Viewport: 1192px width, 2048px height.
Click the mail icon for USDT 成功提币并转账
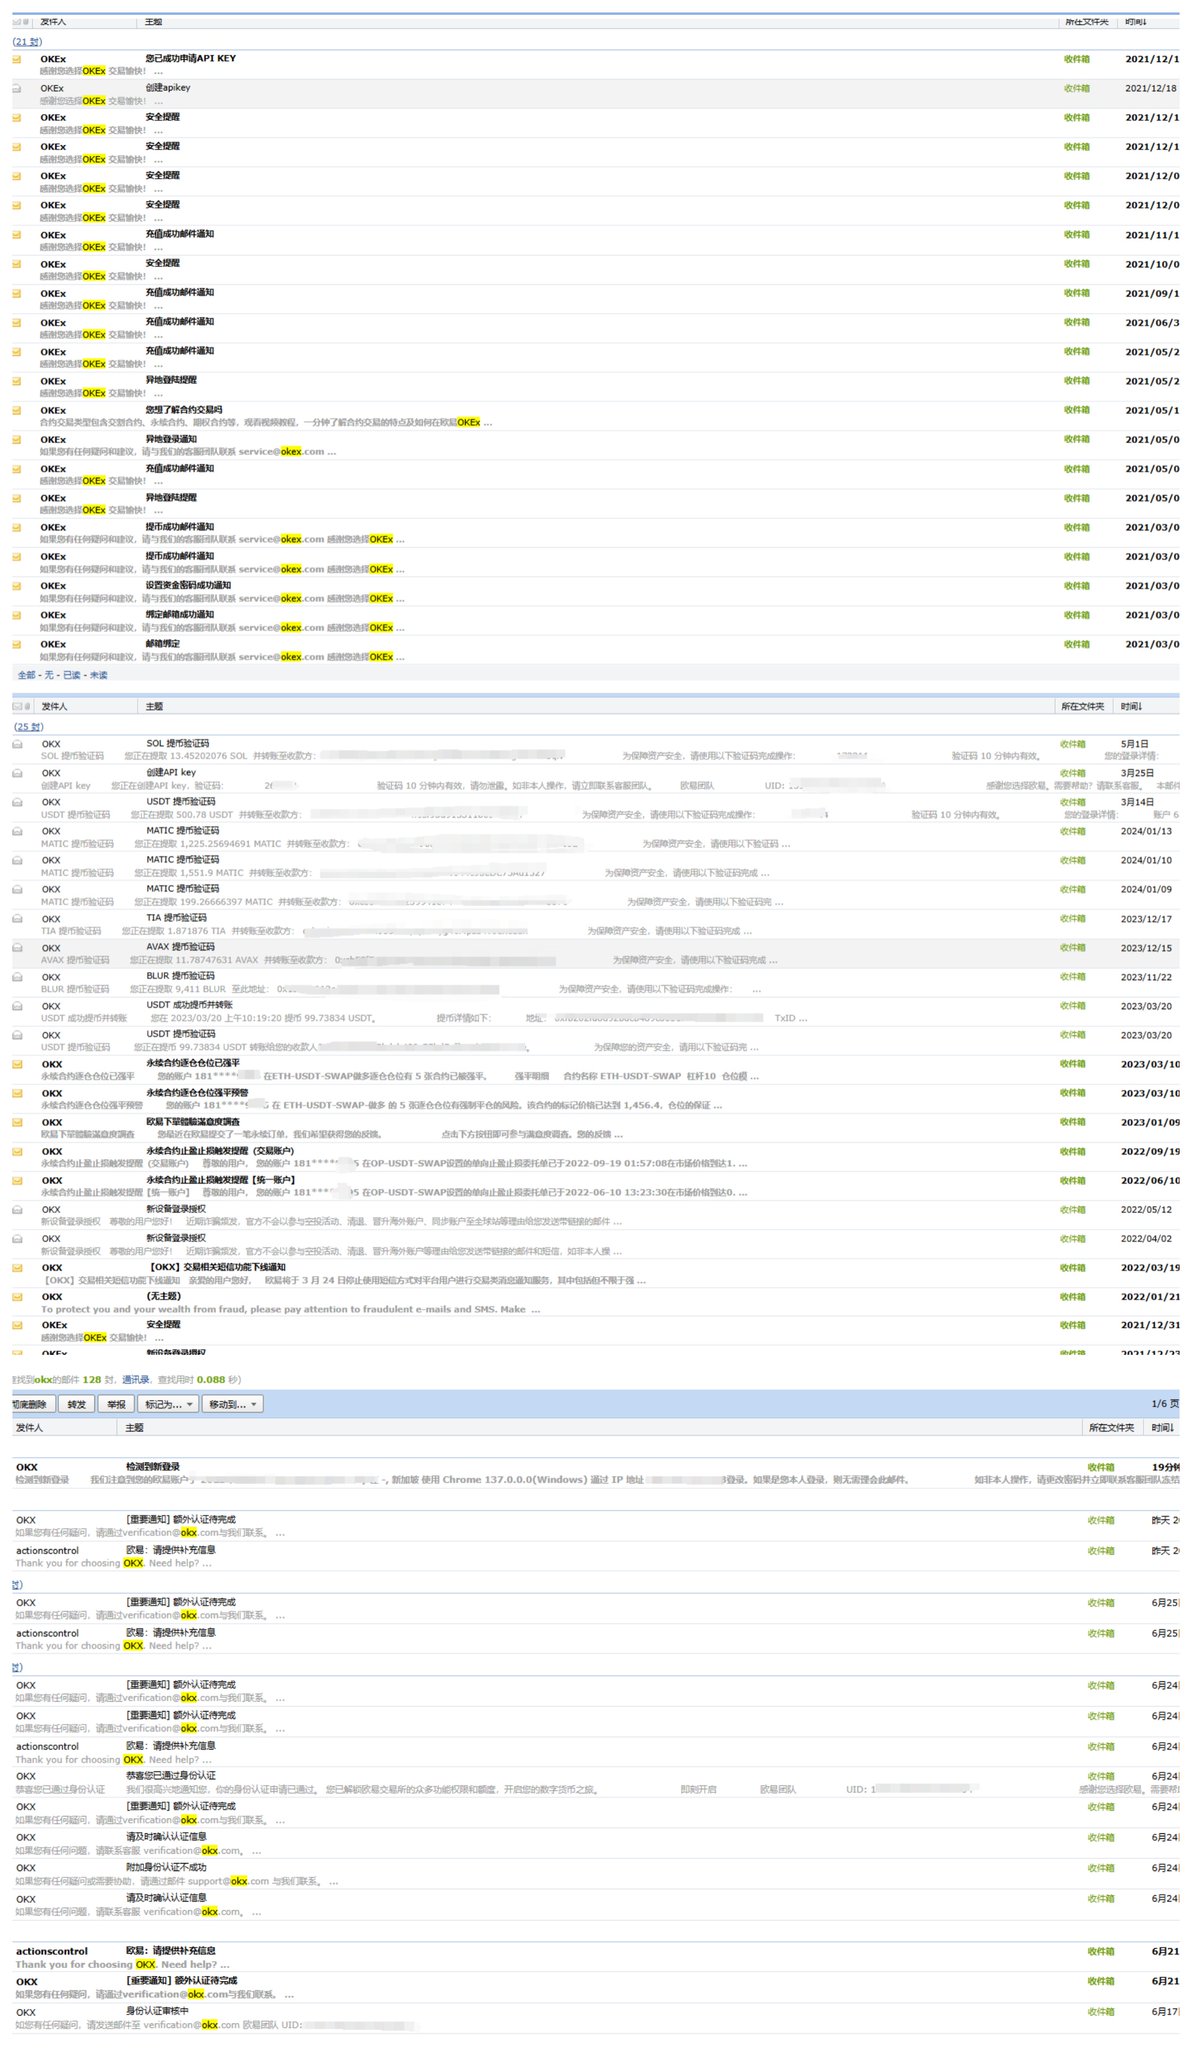click(17, 1005)
